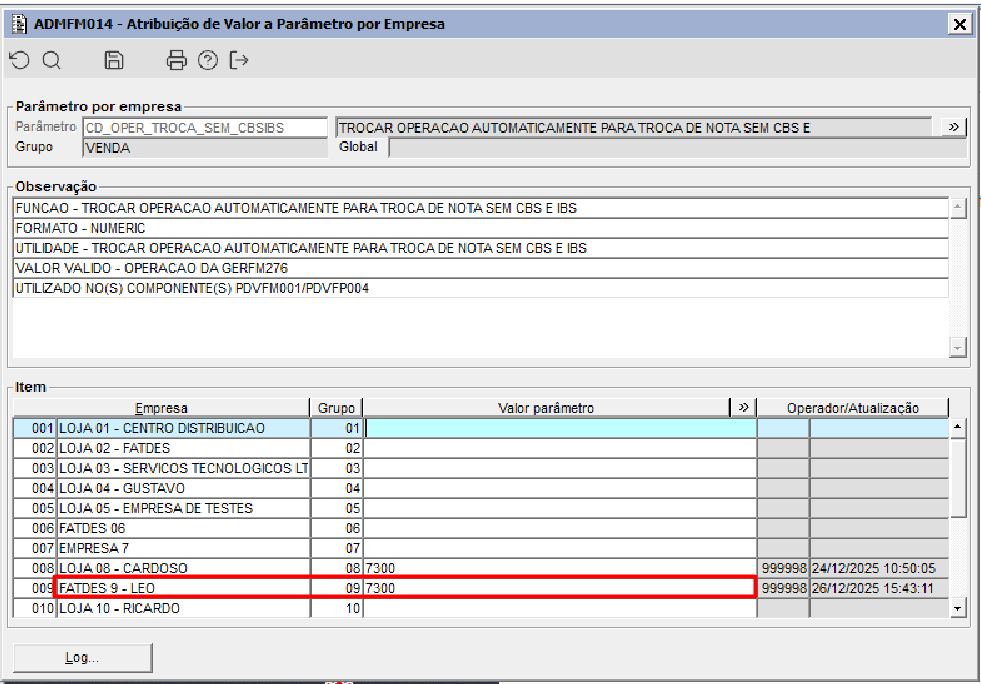Click the save diskette toolbar icon
This screenshot has width=981, height=684.
point(113,60)
